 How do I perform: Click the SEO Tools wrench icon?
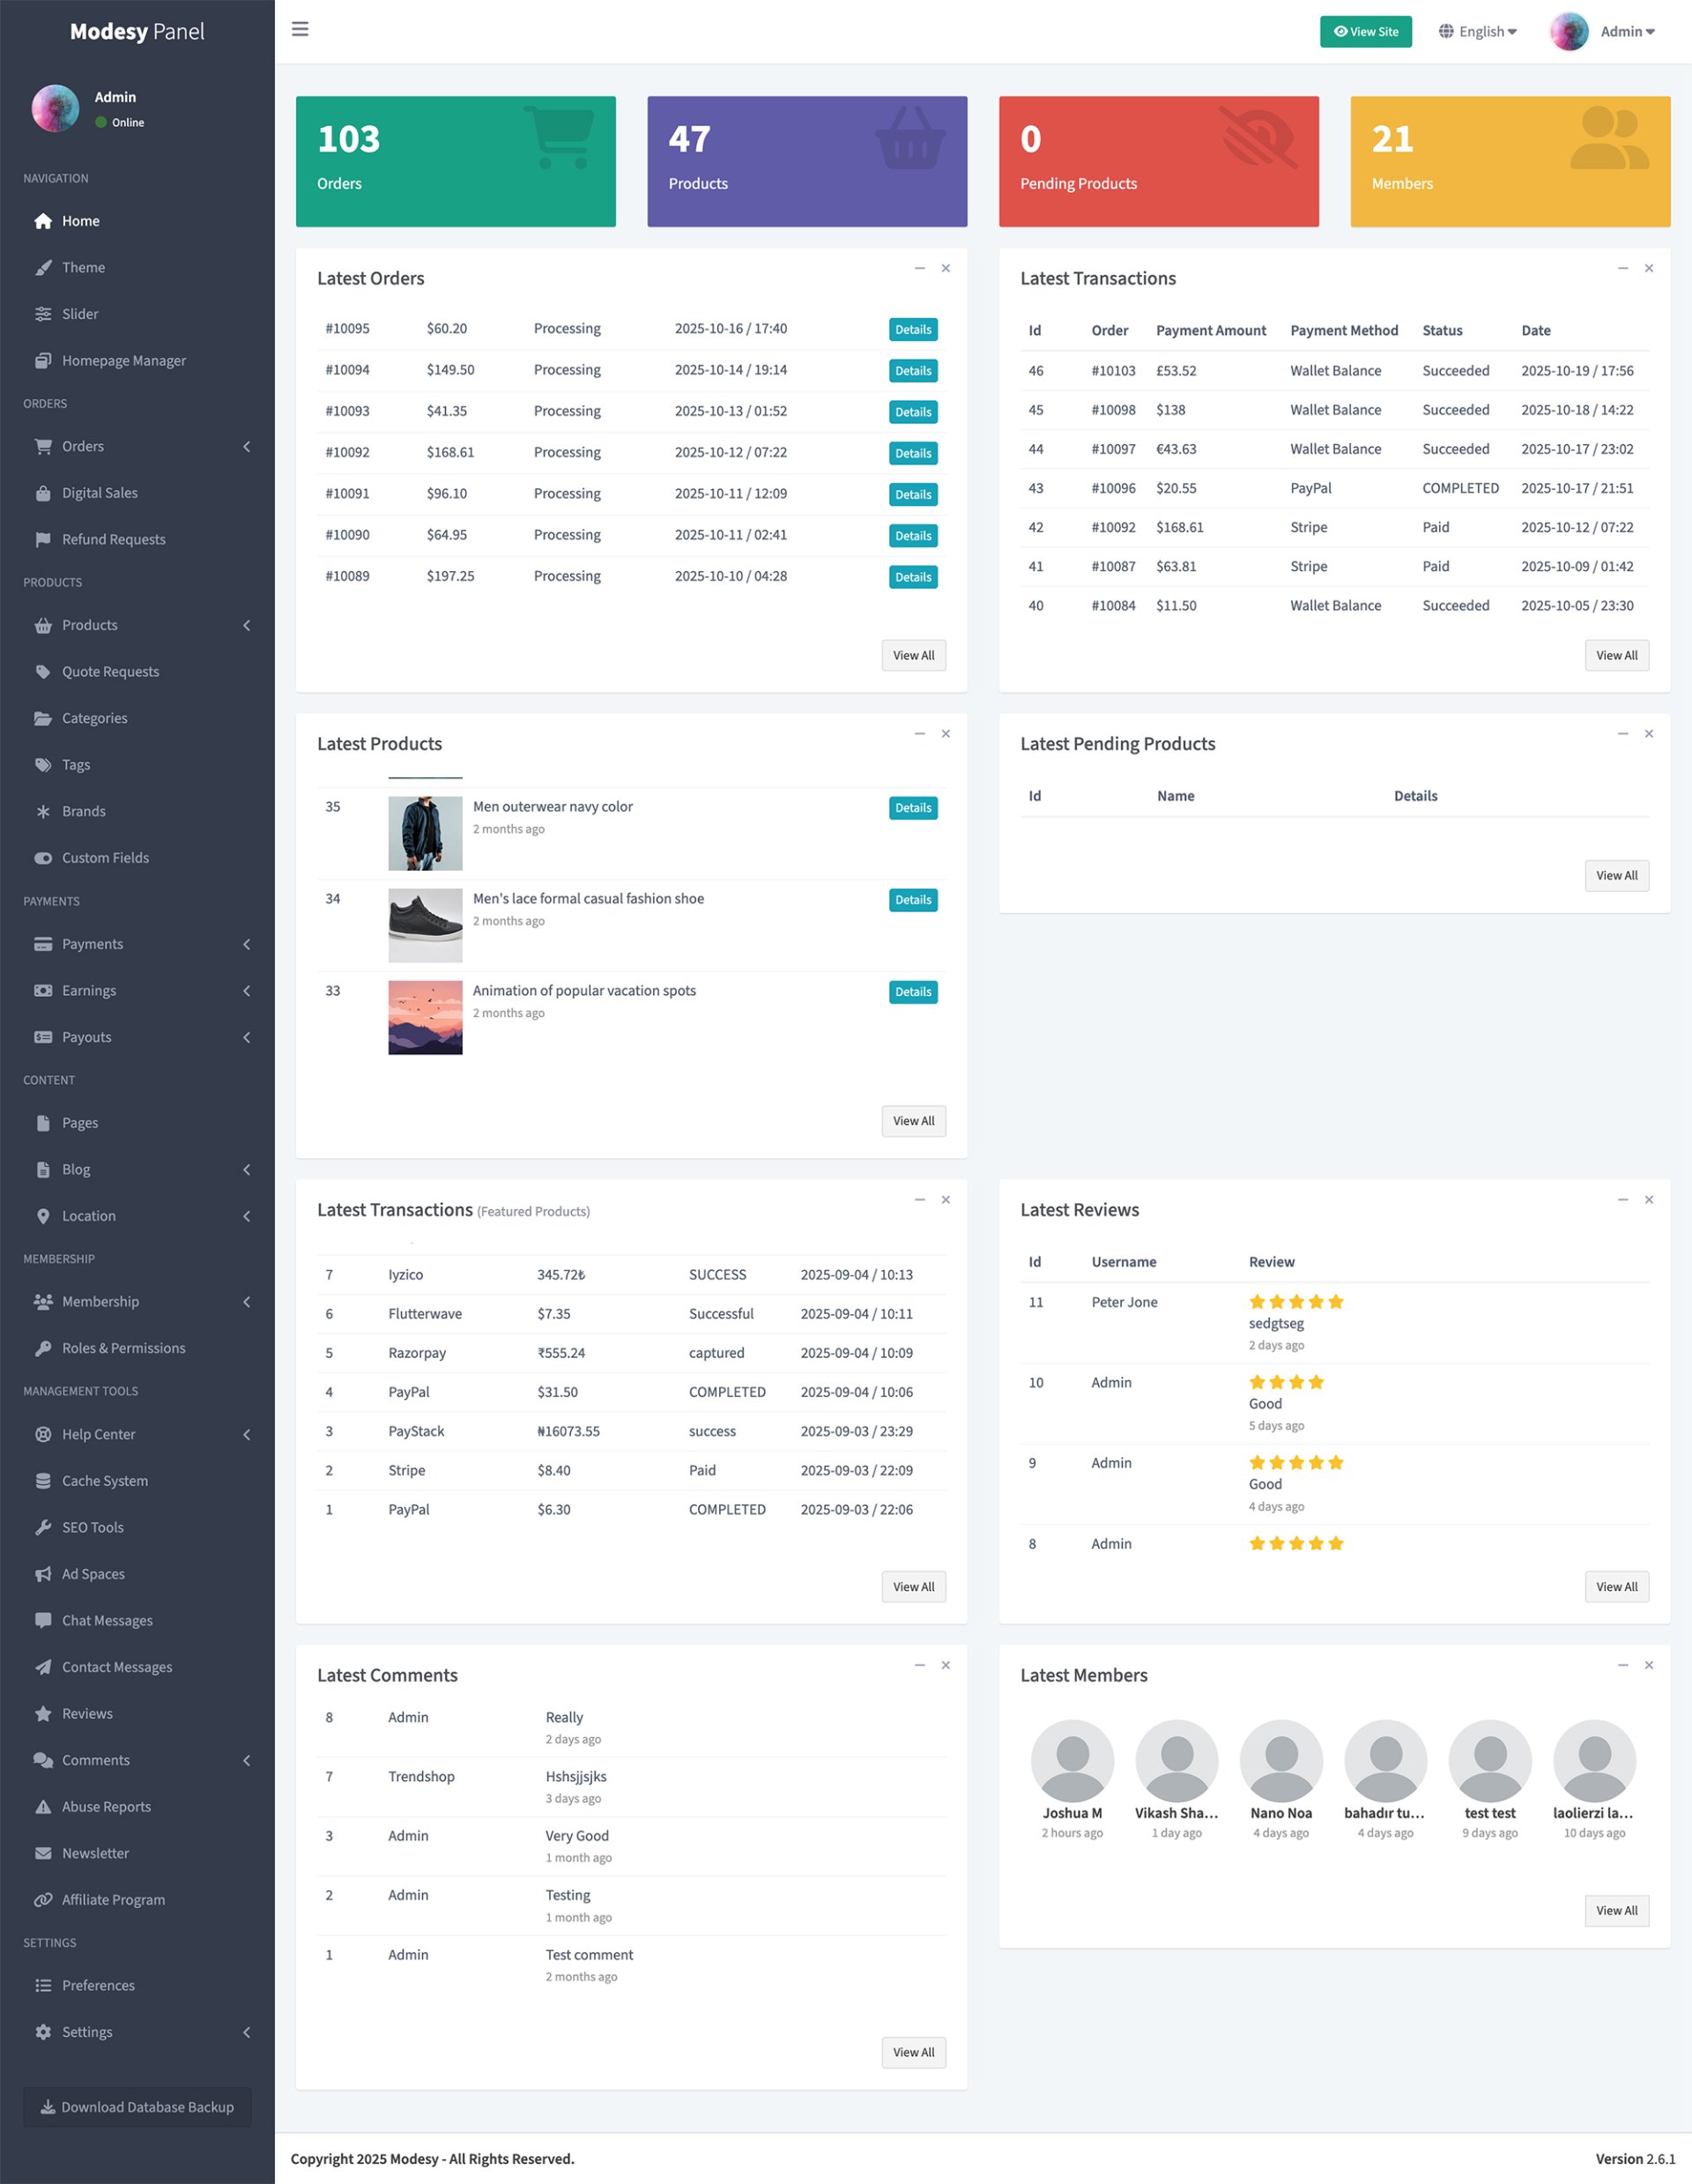(43, 1527)
